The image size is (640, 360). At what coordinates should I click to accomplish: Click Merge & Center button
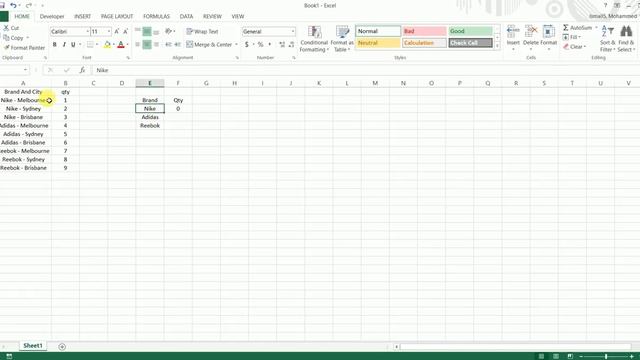[x=209, y=44]
